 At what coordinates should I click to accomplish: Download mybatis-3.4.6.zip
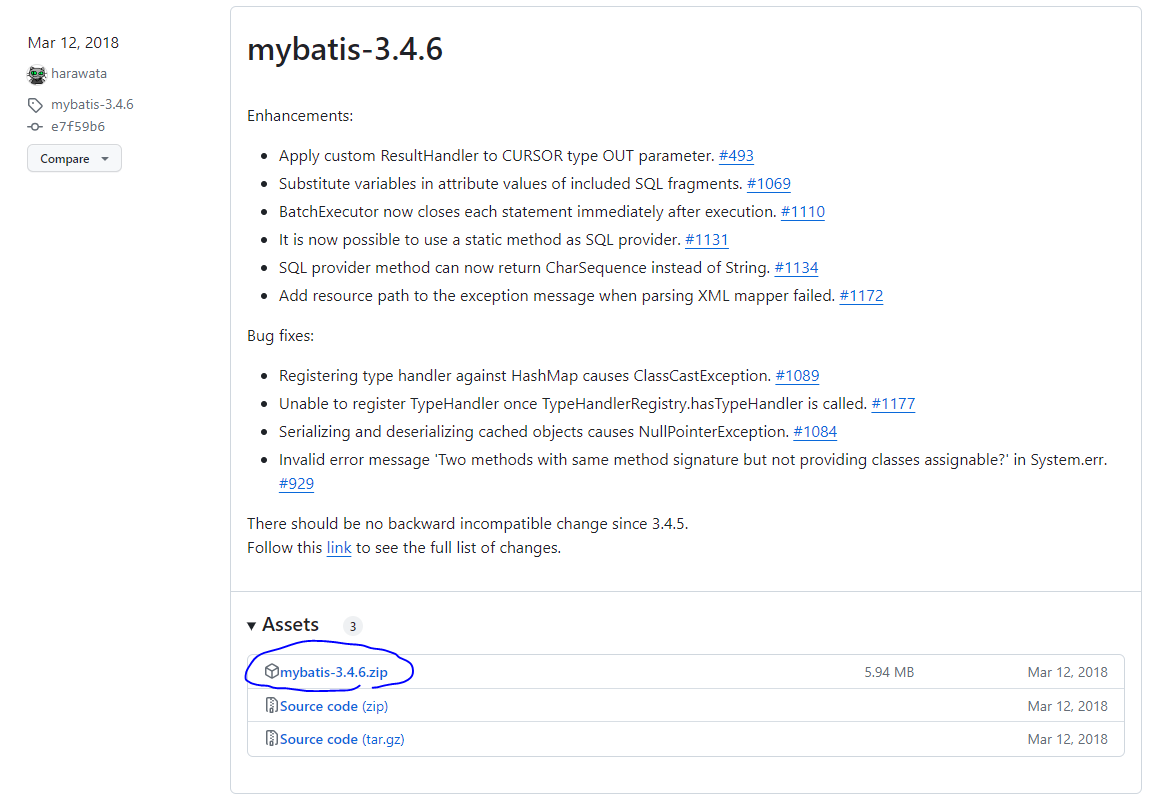coord(334,672)
